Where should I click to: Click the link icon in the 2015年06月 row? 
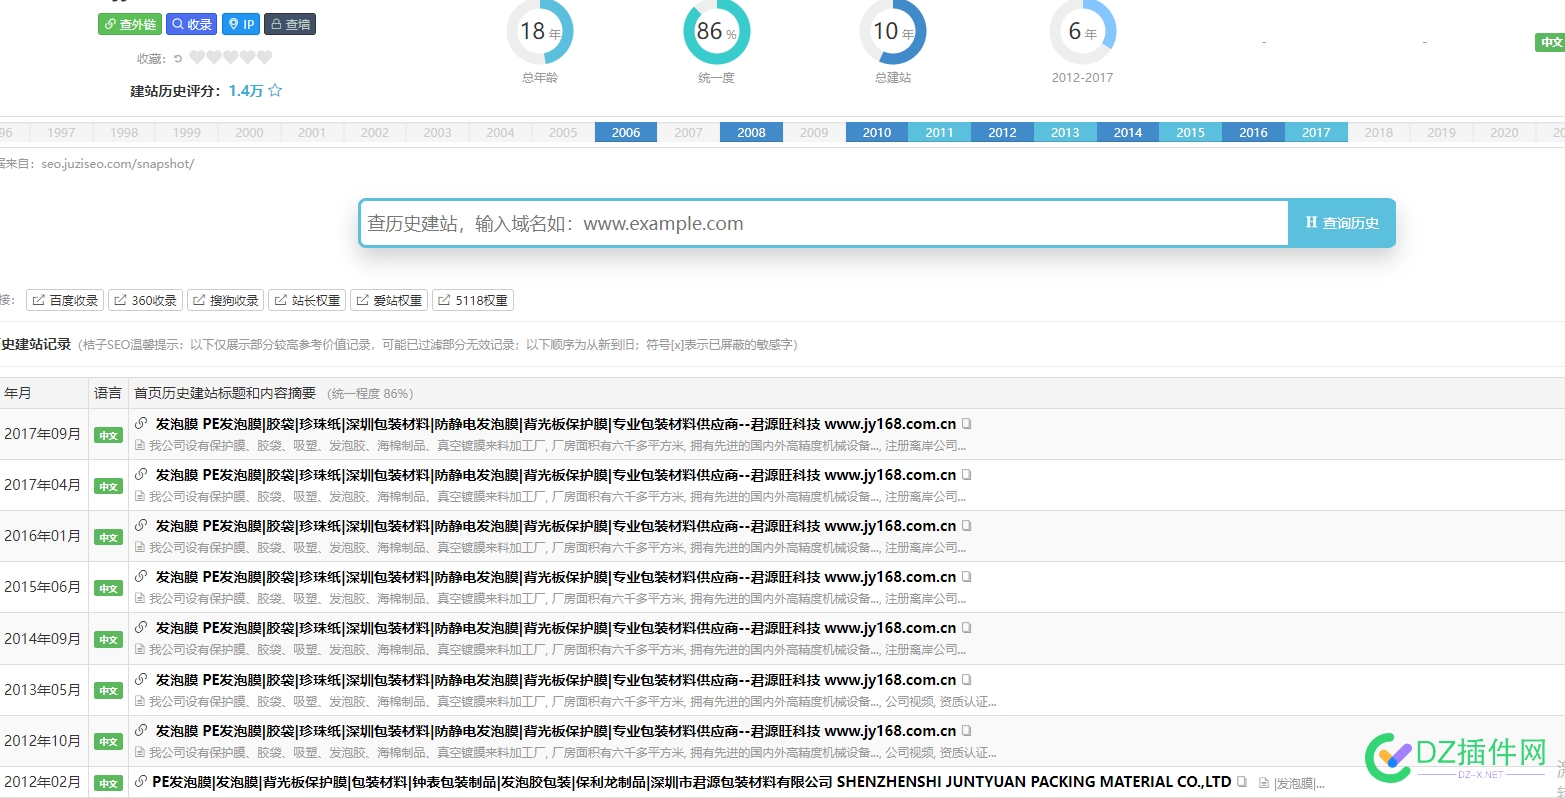pos(141,576)
